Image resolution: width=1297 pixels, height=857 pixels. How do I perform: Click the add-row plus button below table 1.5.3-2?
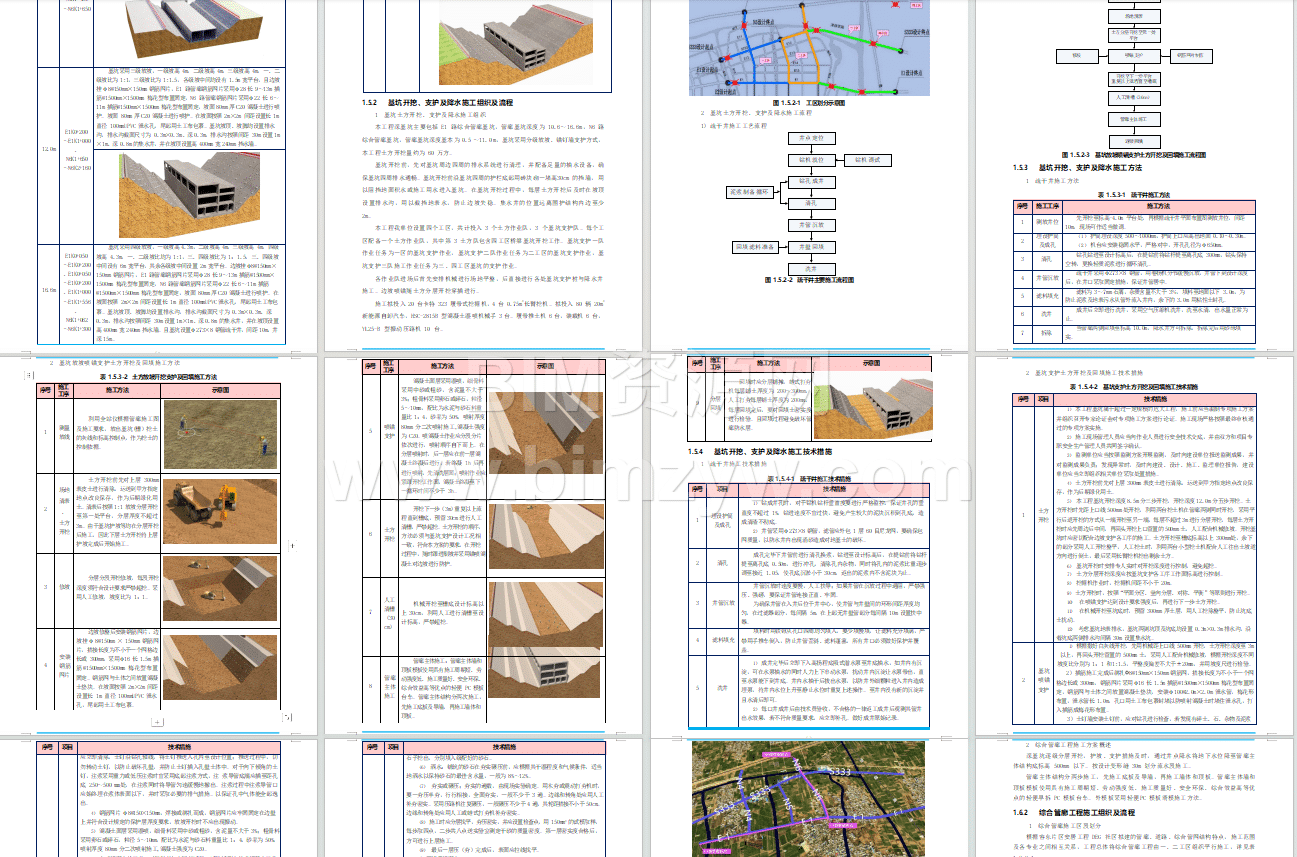(x=156, y=721)
